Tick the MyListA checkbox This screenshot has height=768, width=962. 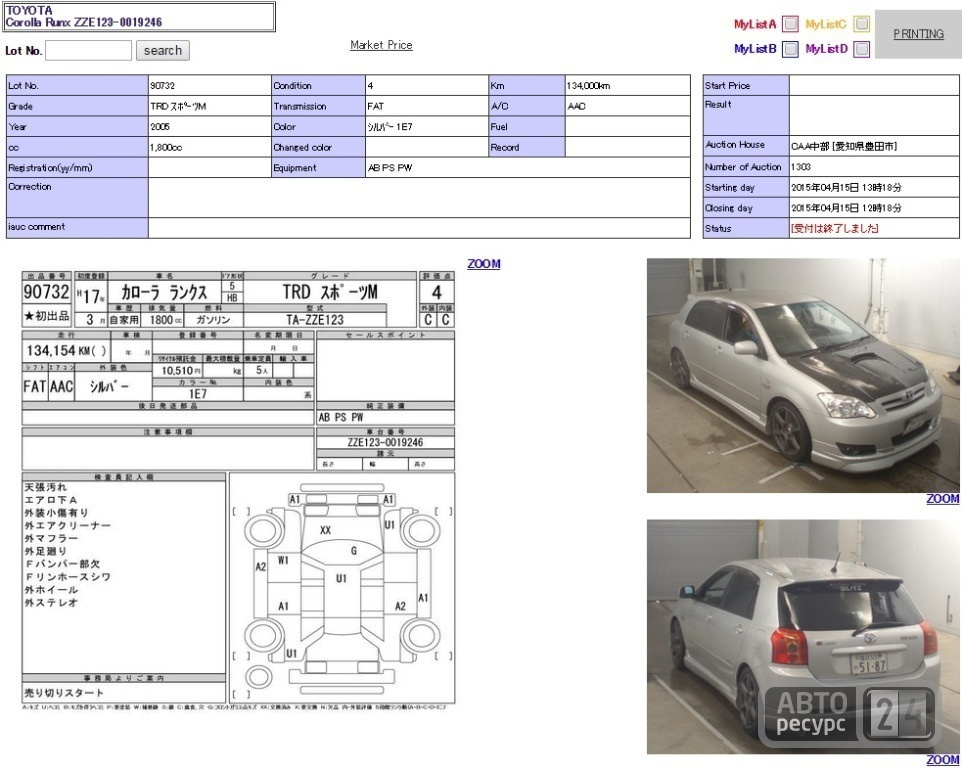790,24
